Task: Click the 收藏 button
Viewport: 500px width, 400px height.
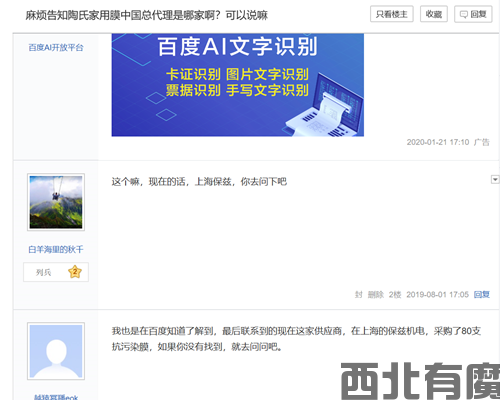Action: 434,14
